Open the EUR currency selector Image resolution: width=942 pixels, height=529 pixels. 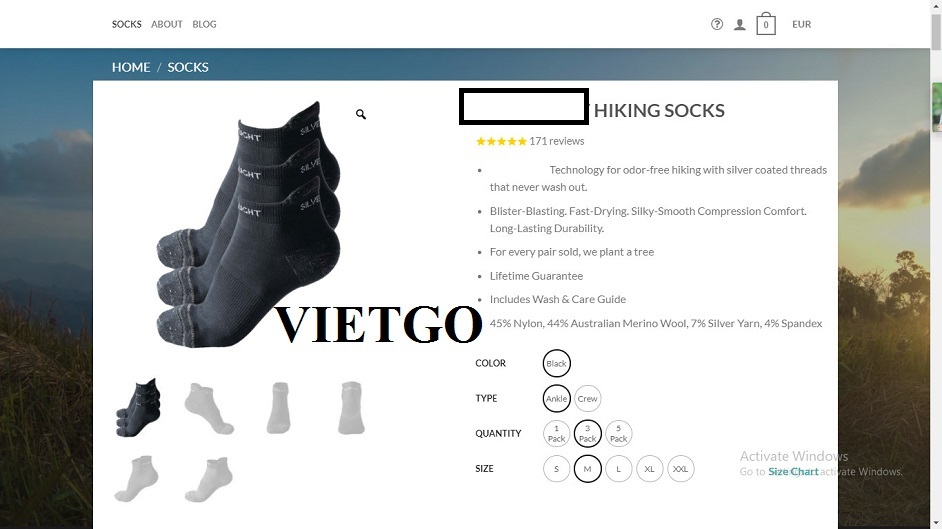click(x=801, y=24)
